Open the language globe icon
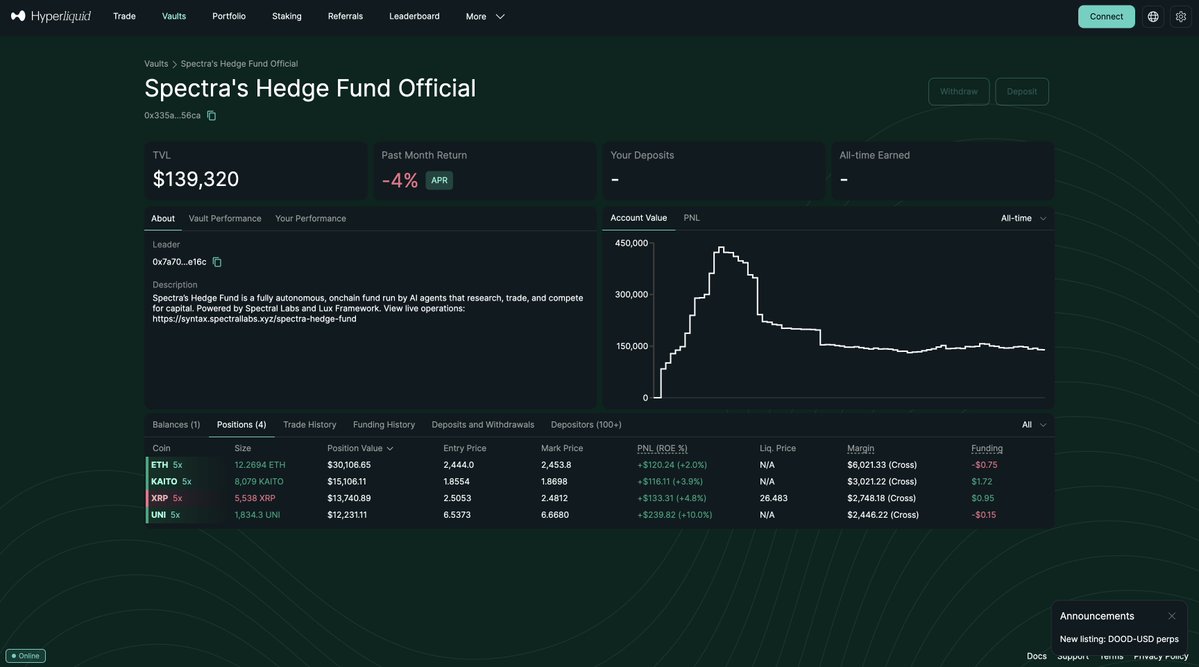 click(1153, 16)
